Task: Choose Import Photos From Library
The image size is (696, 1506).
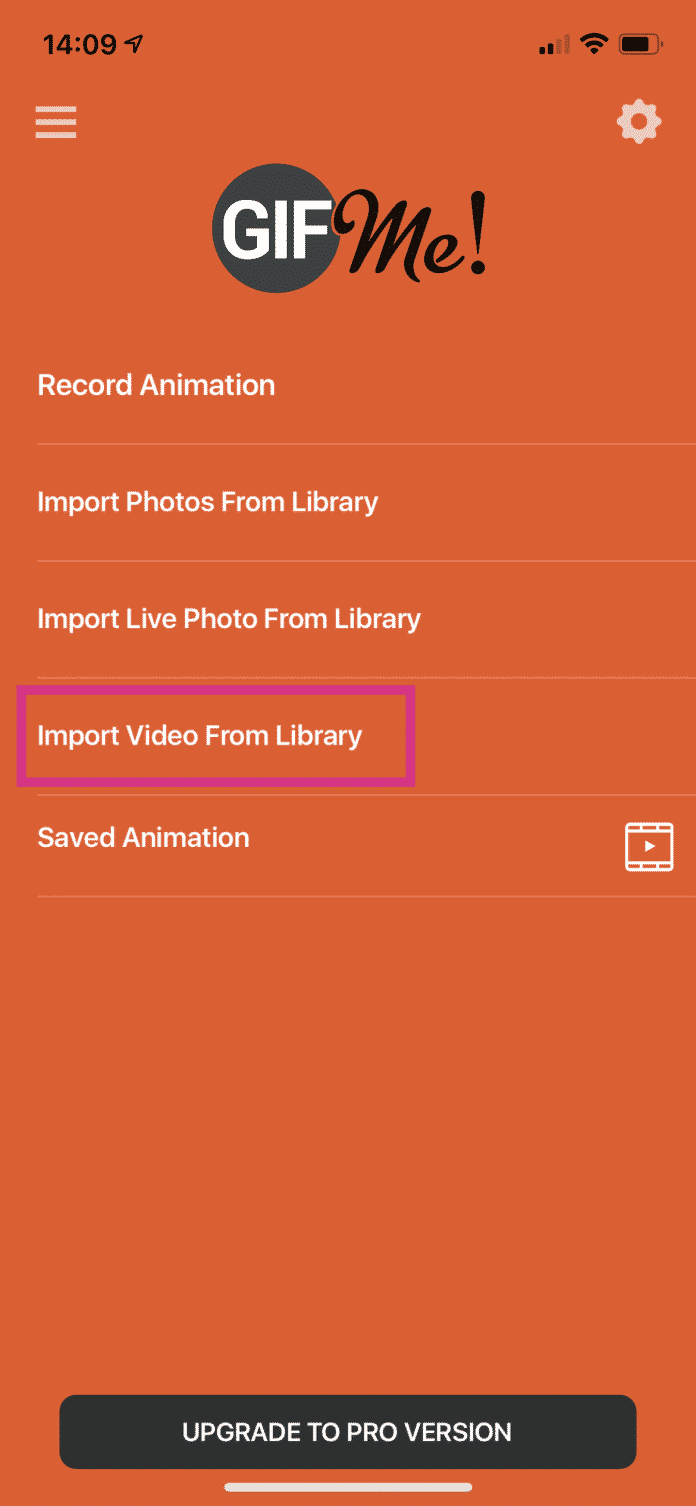Action: 207,501
